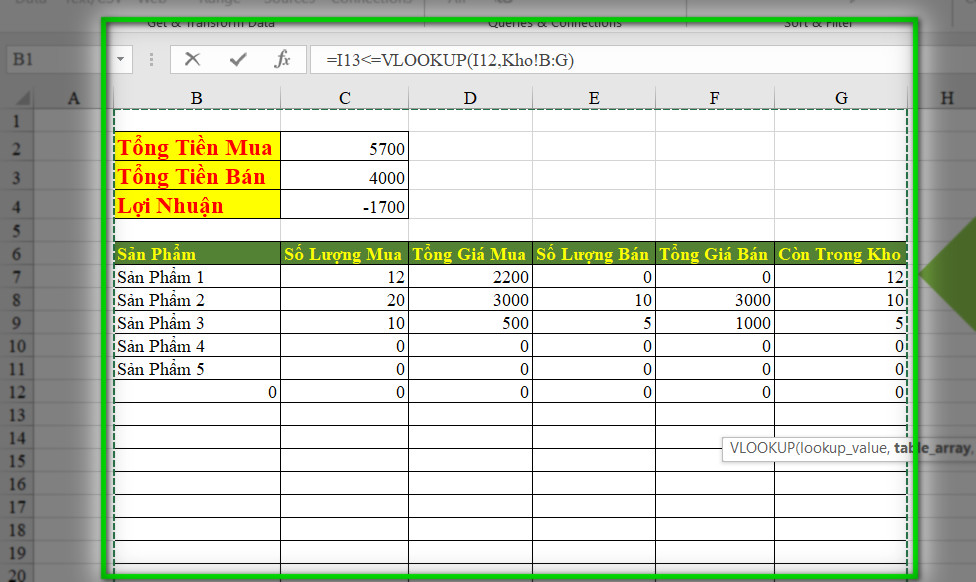Select column F header
Image resolution: width=976 pixels, height=582 pixels.
[715, 98]
